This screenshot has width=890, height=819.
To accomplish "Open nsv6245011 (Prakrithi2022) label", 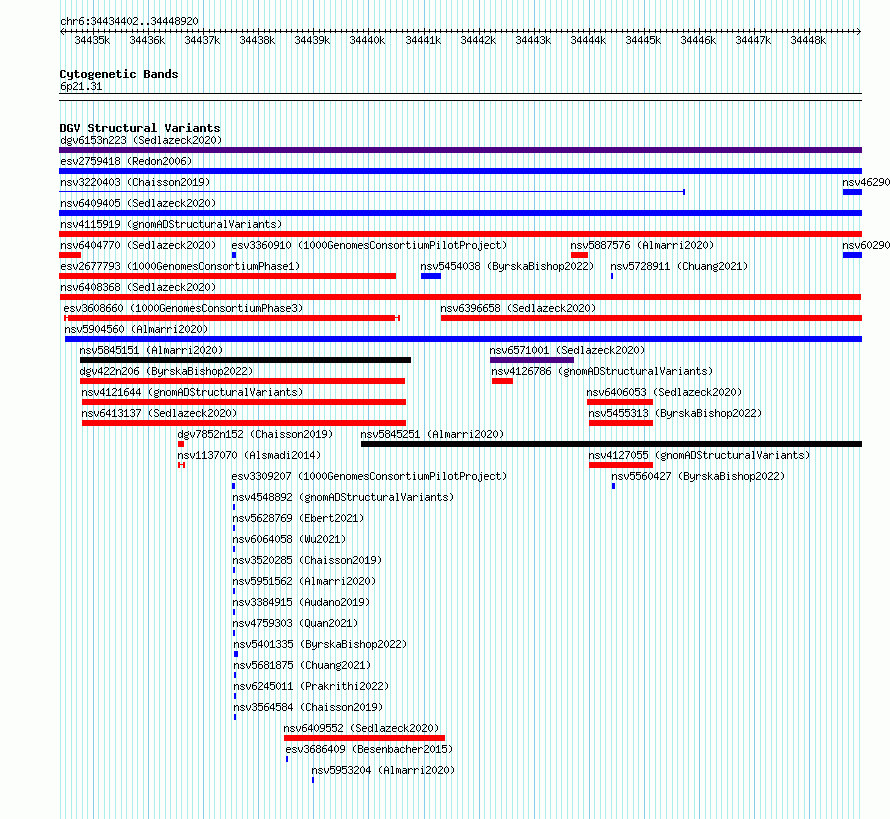I will point(311,686).
